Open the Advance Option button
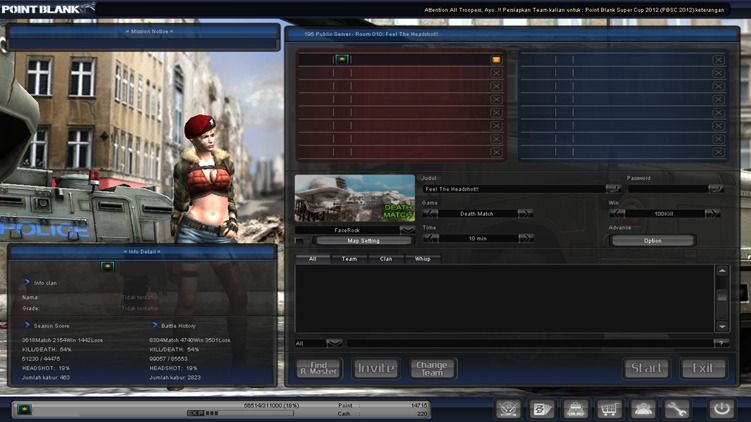This screenshot has width=751, height=422. pyautogui.click(x=653, y=241)
